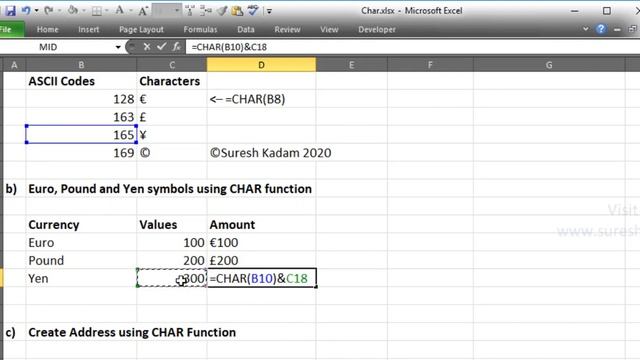The image size is (640, 360).
Task: Click the ©Suresh Kadam 2020 cell
Action: point(261,153)
